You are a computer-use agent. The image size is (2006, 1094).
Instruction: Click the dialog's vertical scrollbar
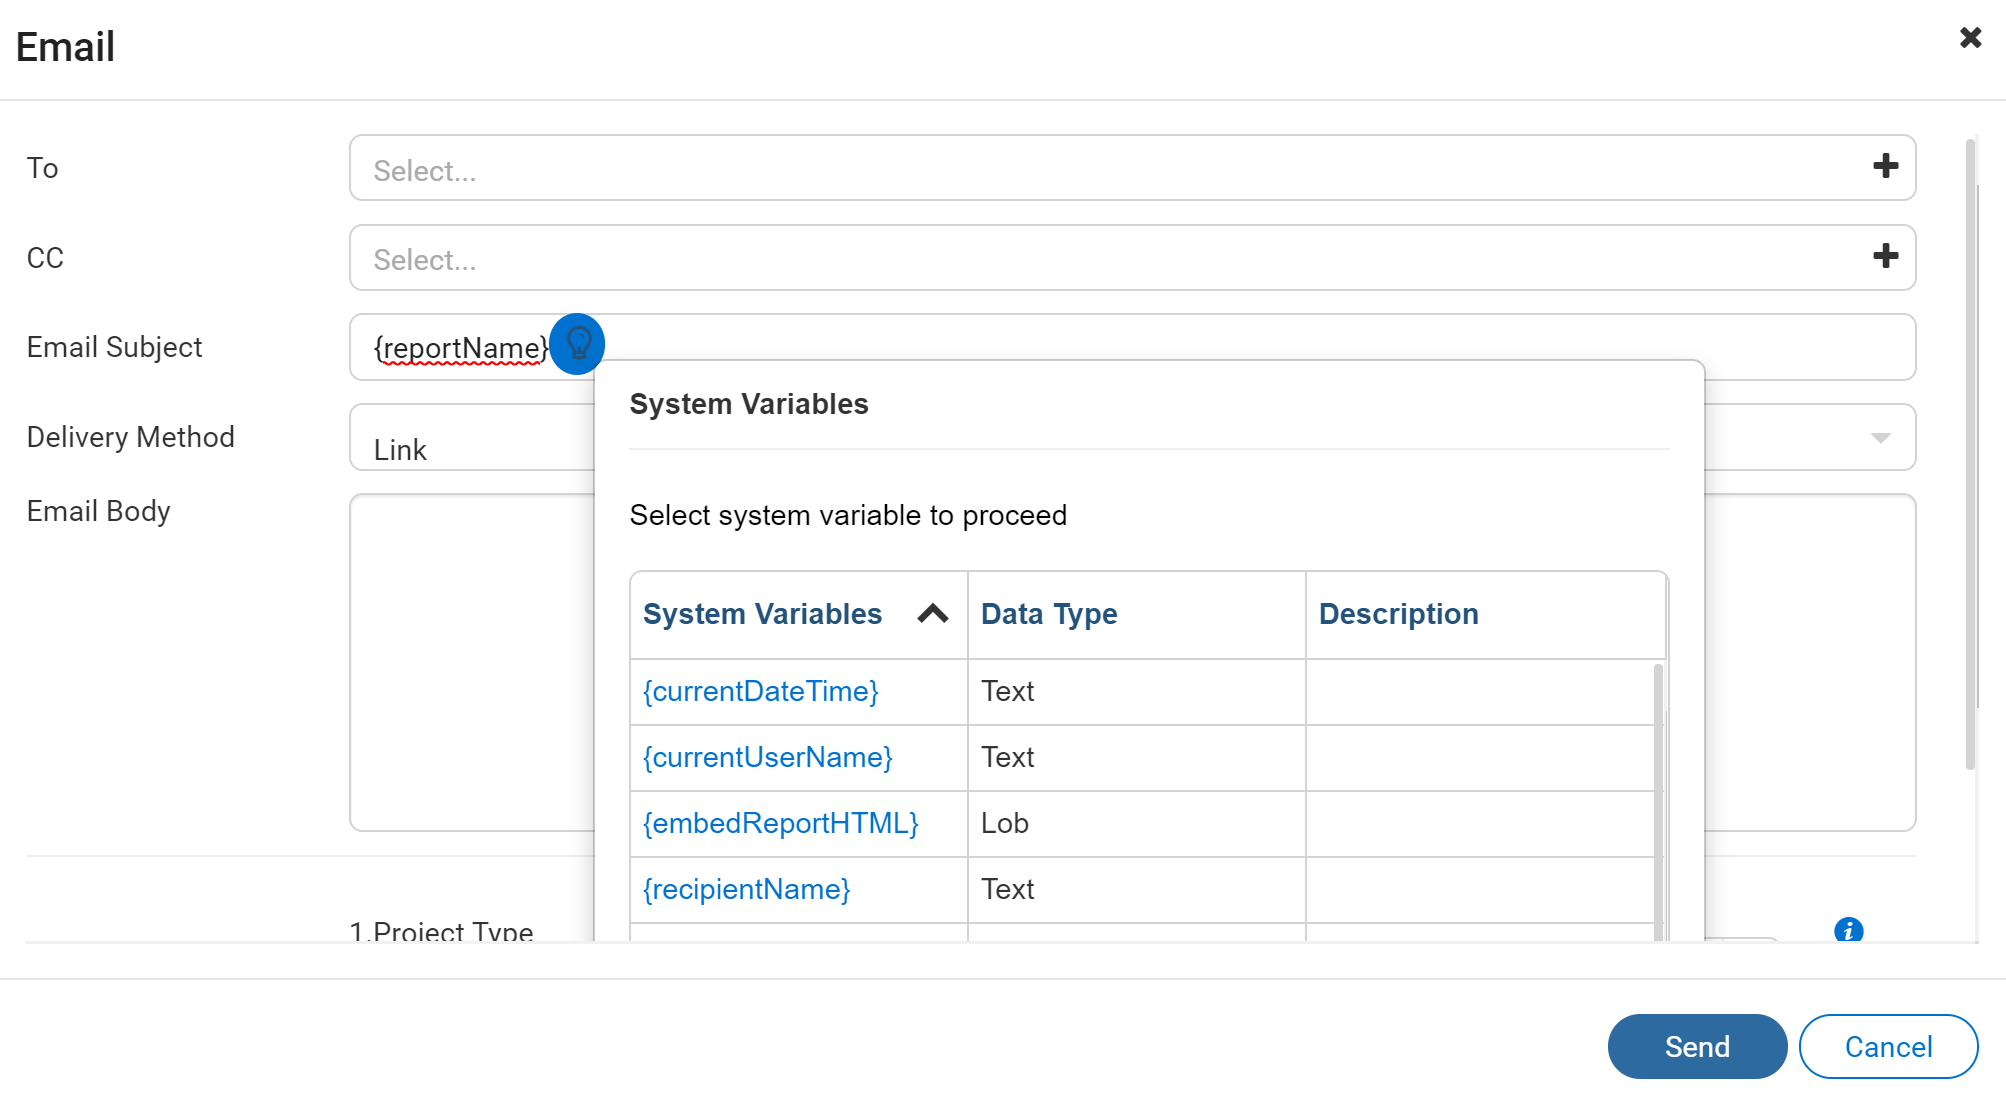click(1970, 450)
